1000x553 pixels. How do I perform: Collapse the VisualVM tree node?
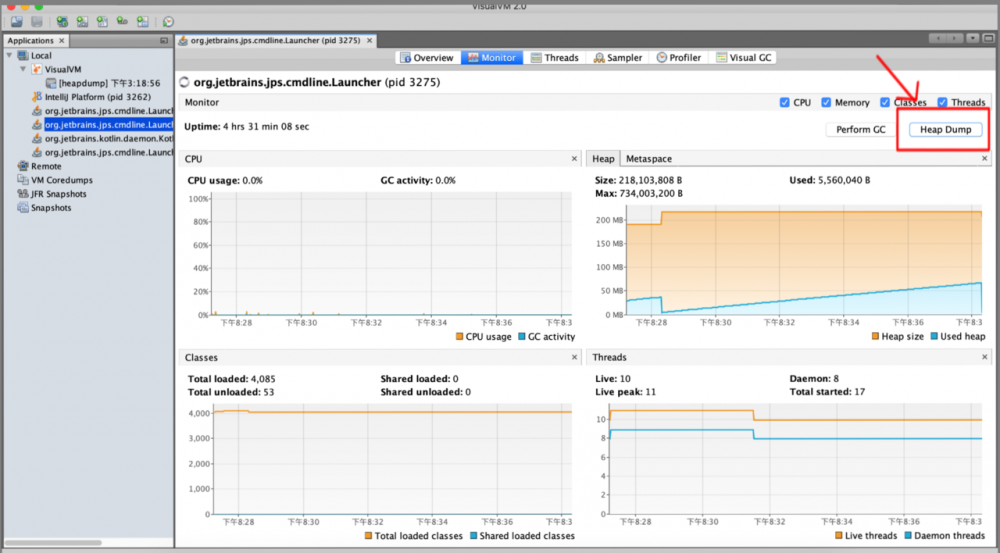[x=23, y=69]
